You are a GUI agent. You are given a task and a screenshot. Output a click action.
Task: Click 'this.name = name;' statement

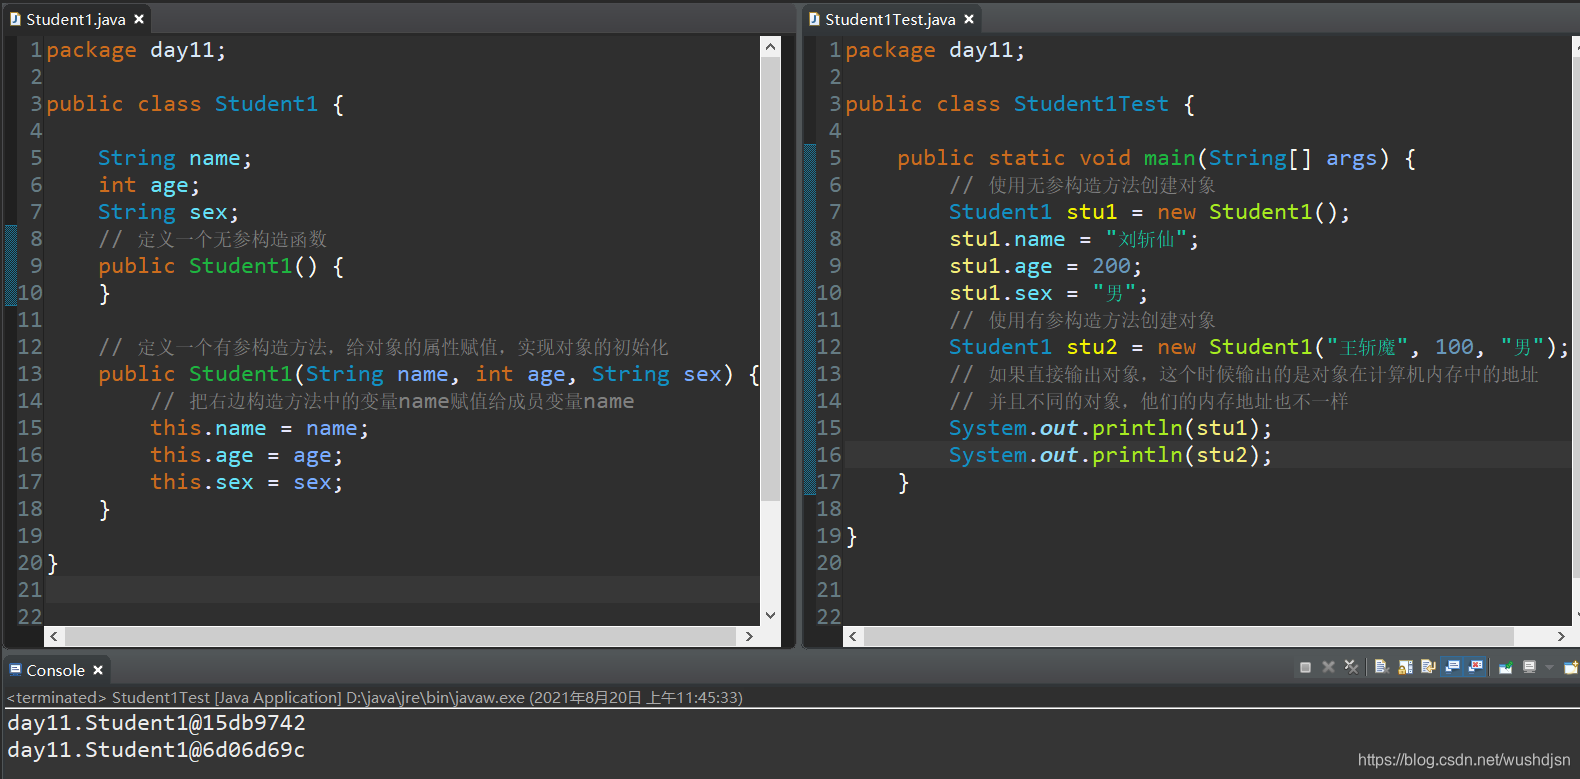[259, 428]
